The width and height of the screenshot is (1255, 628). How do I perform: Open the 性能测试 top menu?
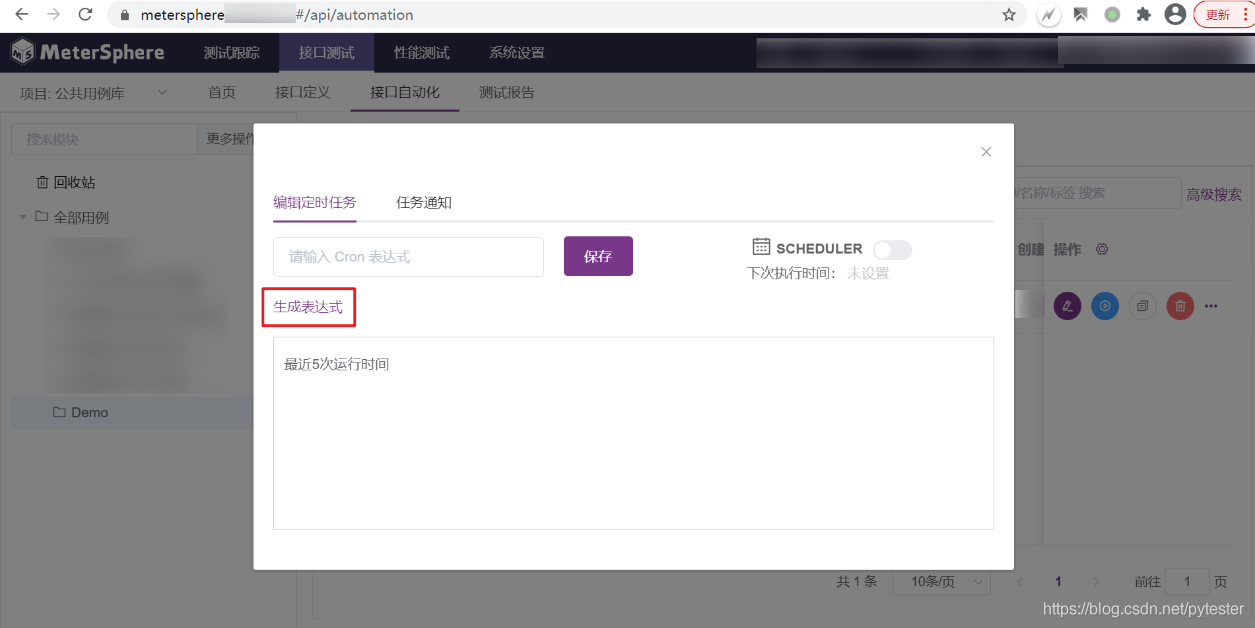[421, 53]
